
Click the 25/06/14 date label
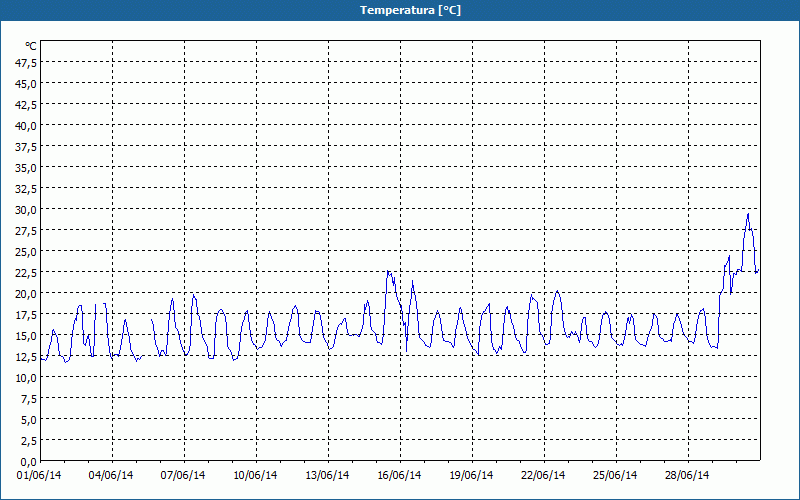click(615, 475)
